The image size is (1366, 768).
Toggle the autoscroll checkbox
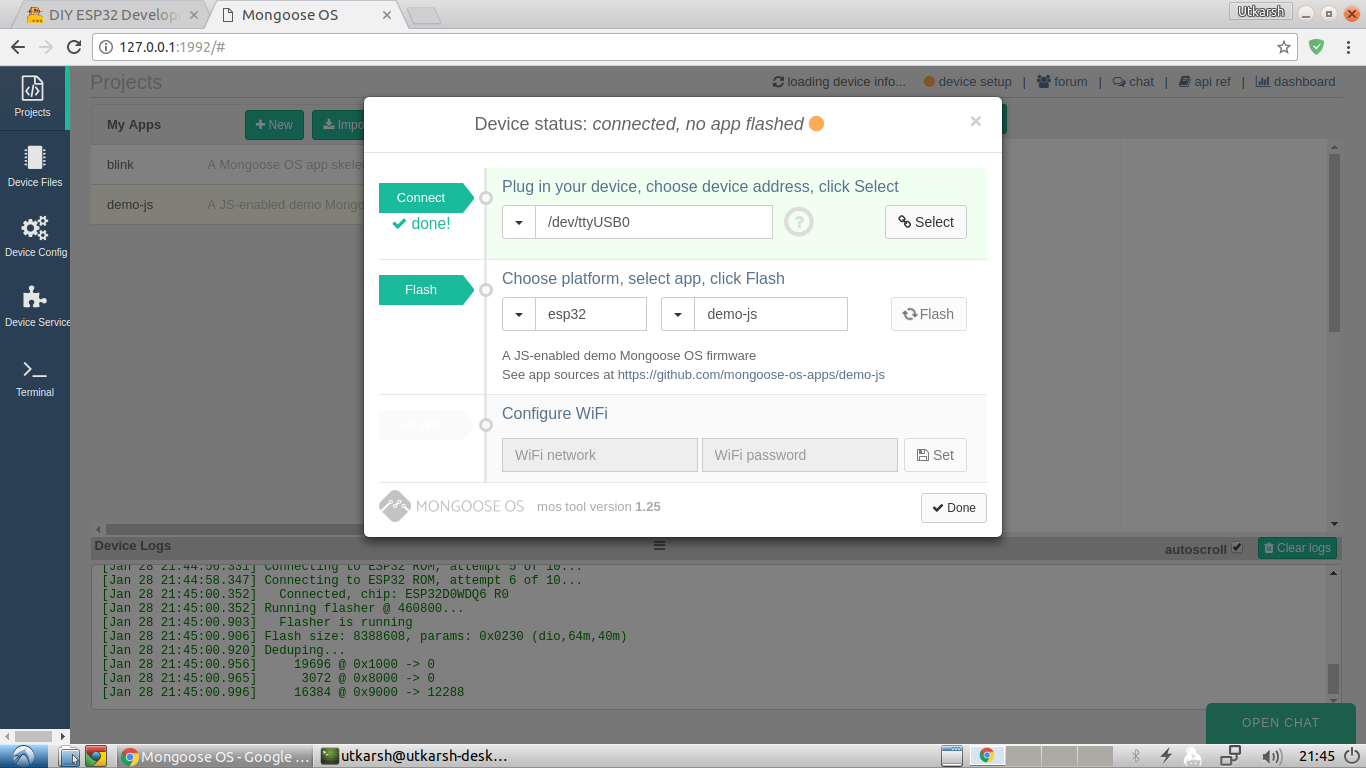tap(1237, 548)
